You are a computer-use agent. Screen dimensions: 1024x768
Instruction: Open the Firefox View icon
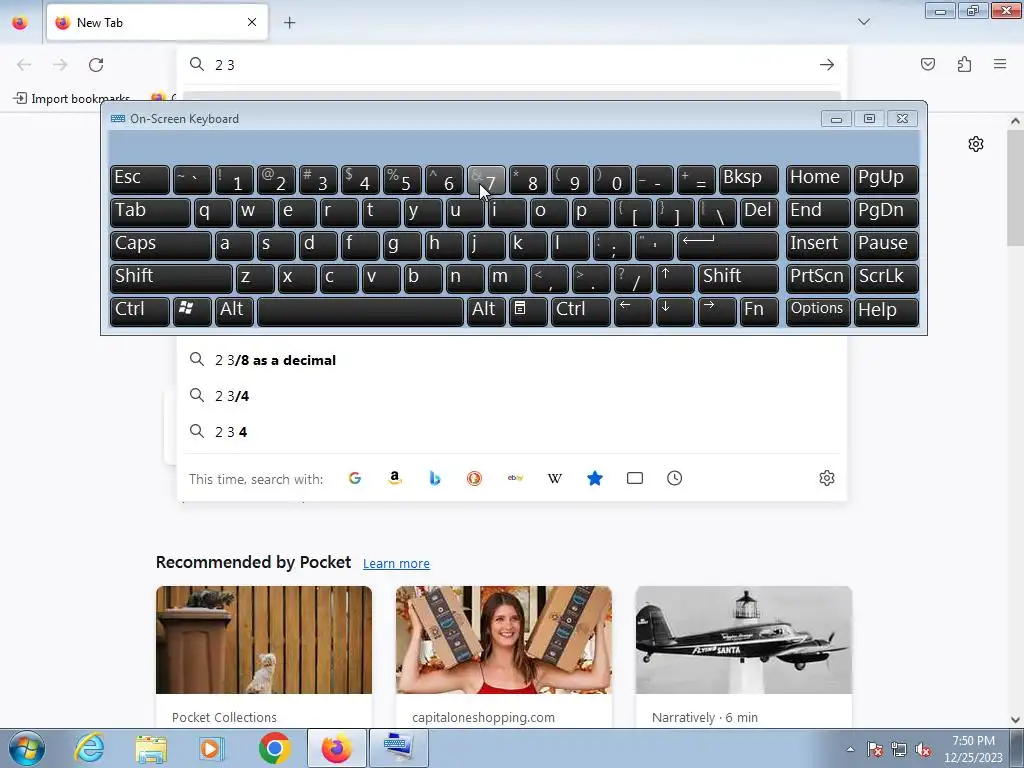(20, 23)
